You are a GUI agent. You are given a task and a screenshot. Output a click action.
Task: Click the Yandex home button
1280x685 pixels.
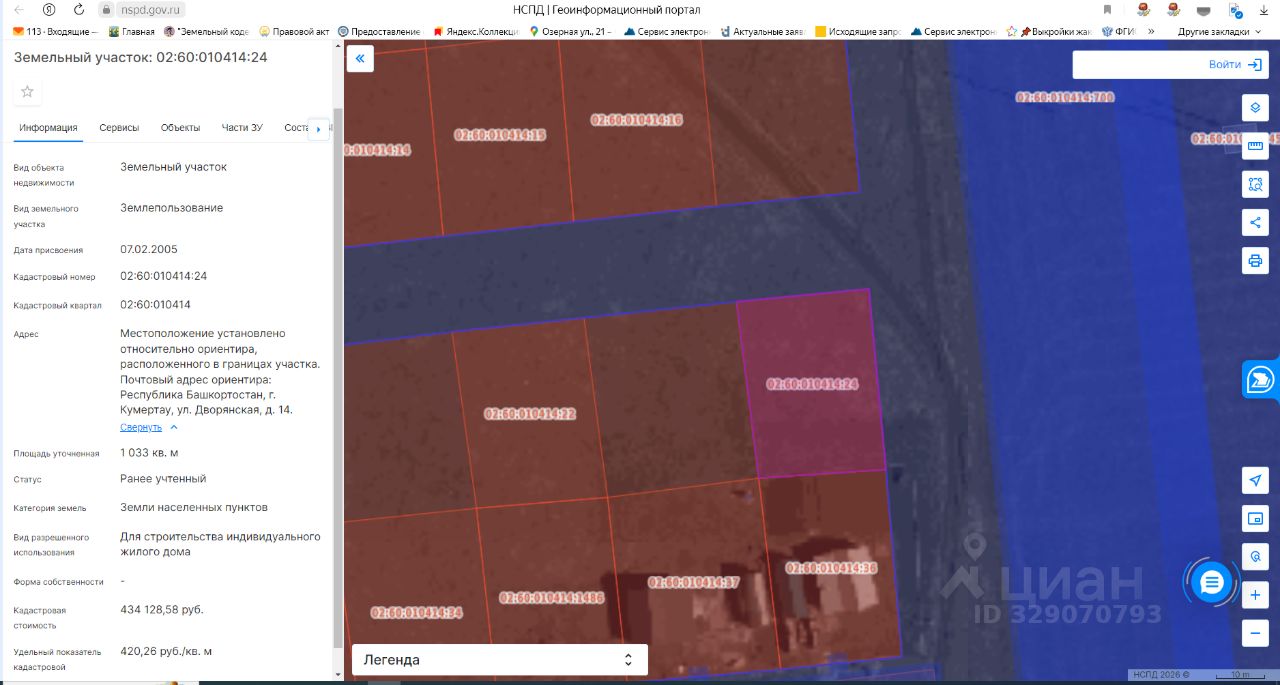click(48, 9)
